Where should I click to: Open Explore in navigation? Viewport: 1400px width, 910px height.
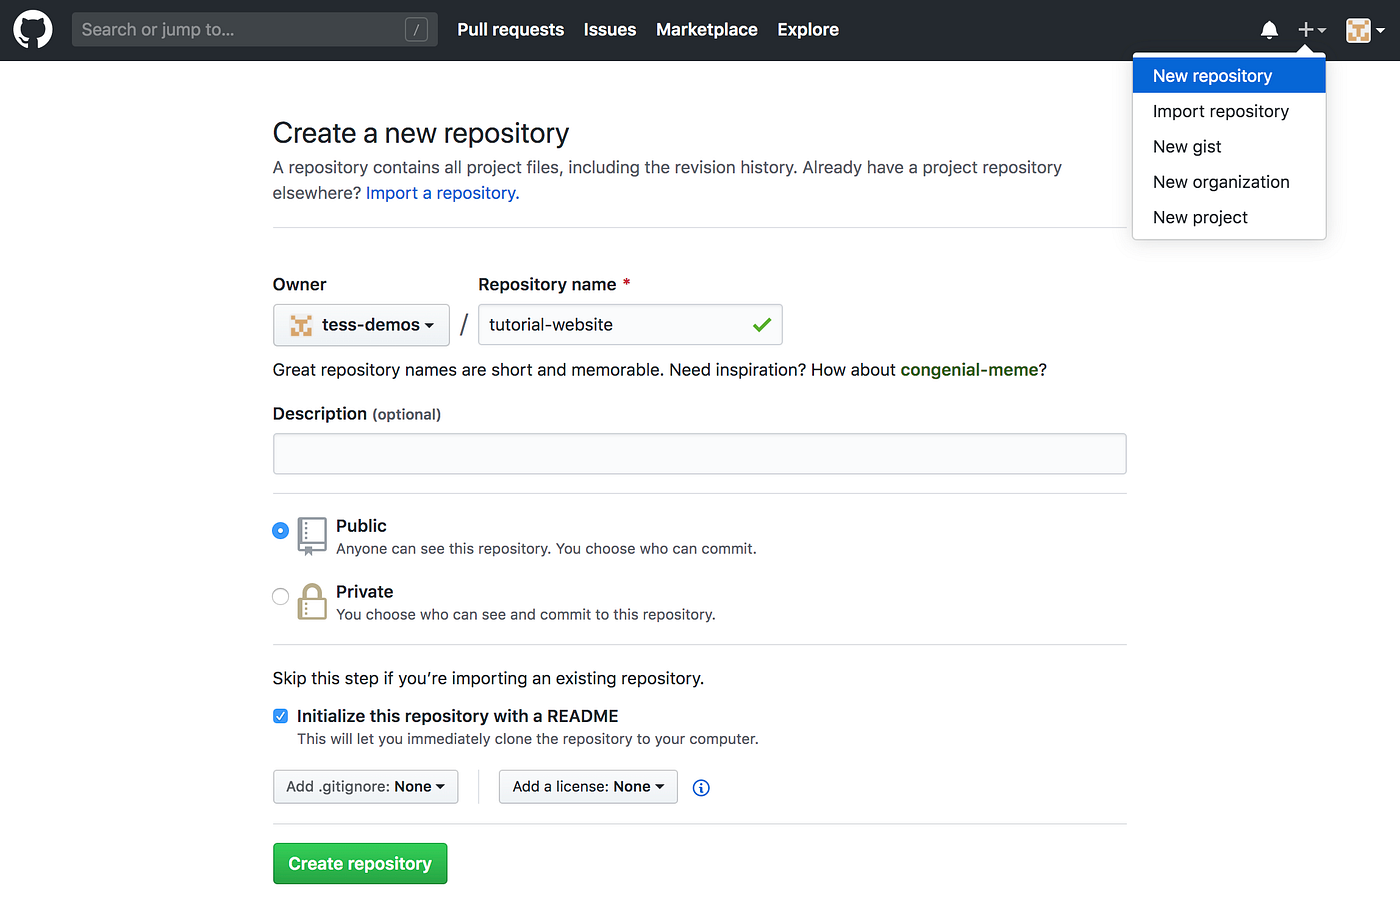tap(808, 30)
